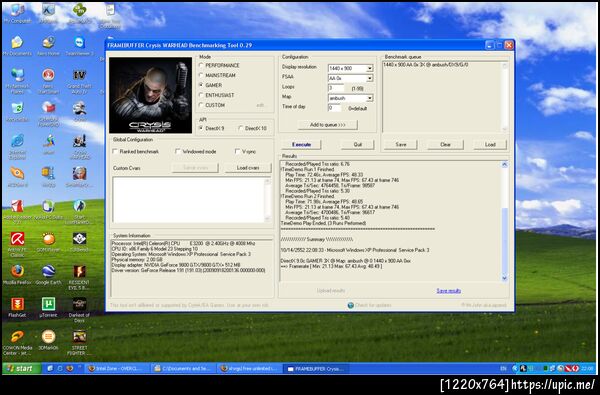Select the PERFORMANCE mode radio button
The height and width of the screenshot is (395, 600).
[x=201, y=65]
